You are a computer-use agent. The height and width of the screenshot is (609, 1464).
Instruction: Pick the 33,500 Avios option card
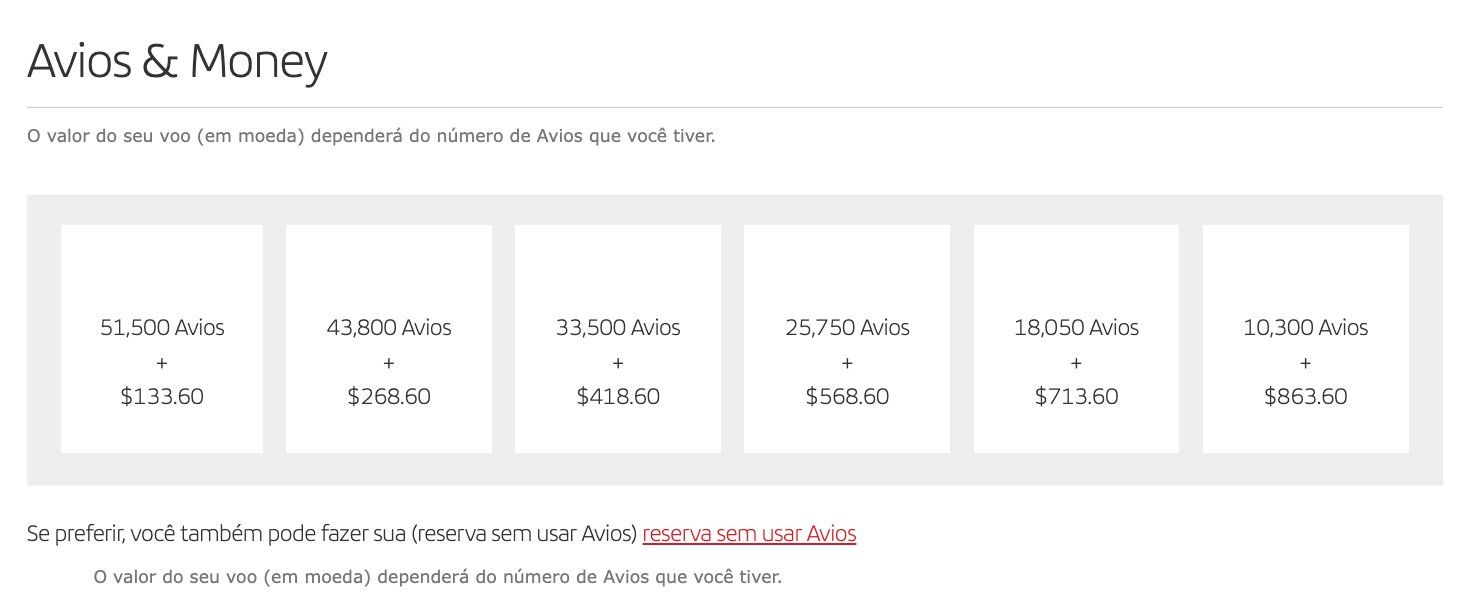point(618,339)
